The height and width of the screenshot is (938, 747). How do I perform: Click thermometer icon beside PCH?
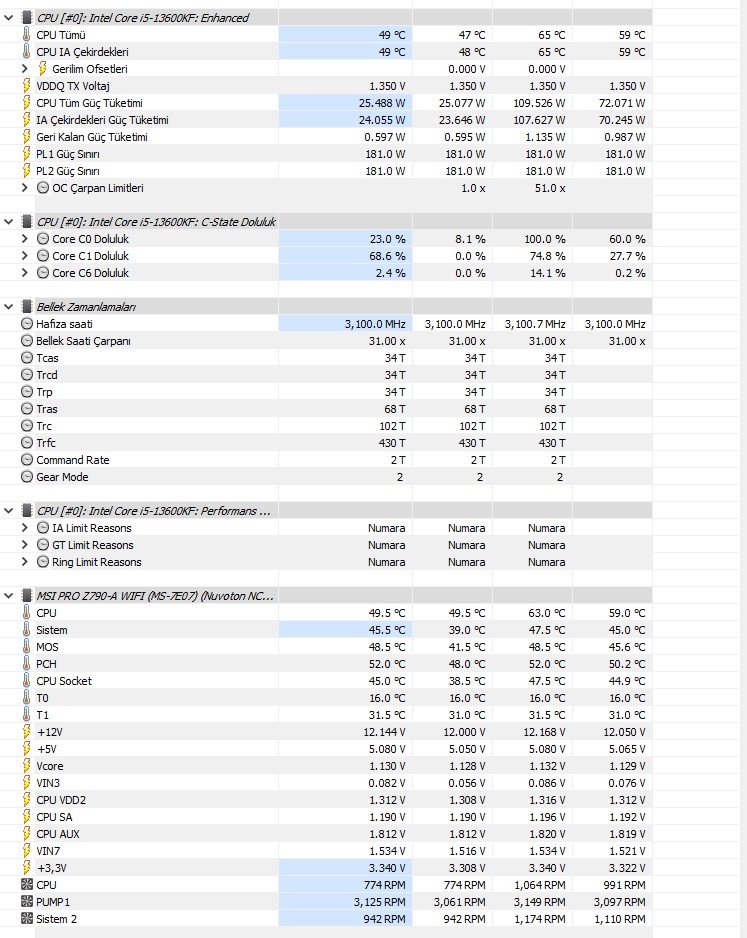pyautogui.click(x=26, y=664)
